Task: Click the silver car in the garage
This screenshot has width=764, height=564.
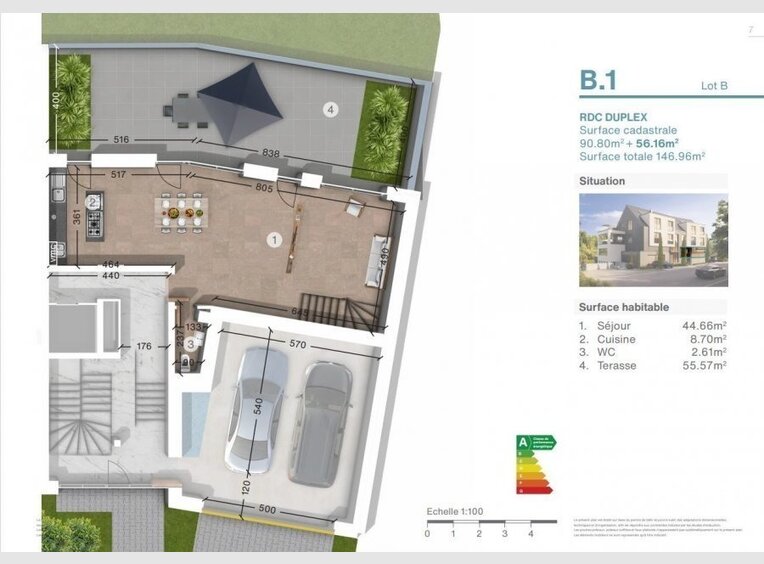Action: click(256, 410)
